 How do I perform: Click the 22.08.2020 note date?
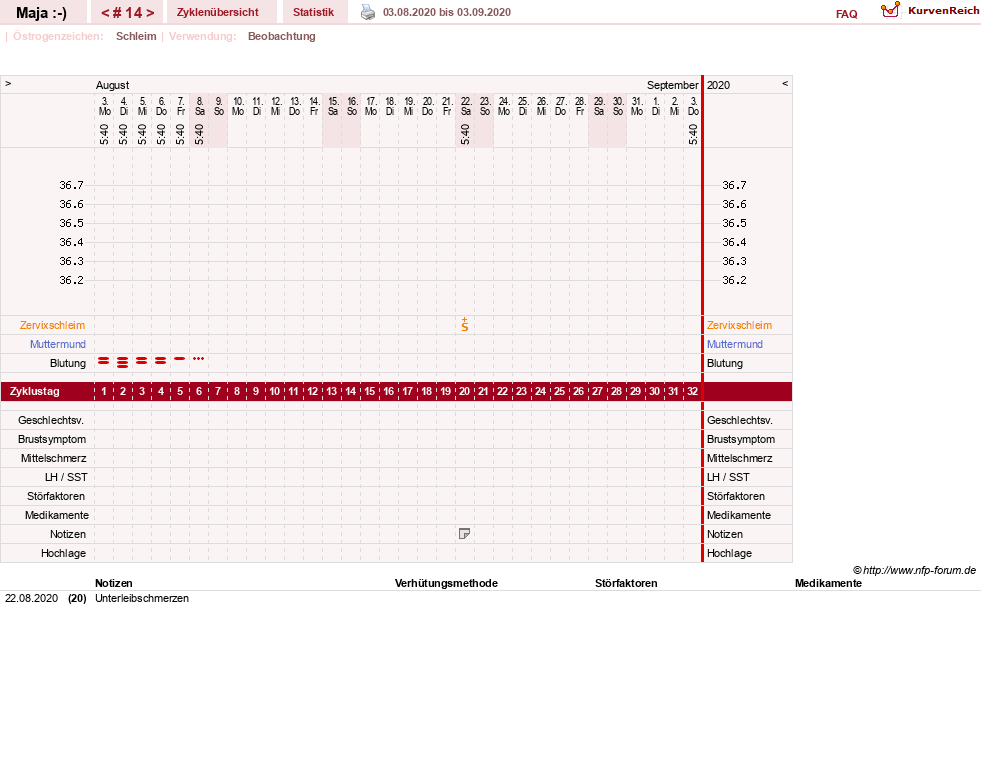(x=31, y=598)
